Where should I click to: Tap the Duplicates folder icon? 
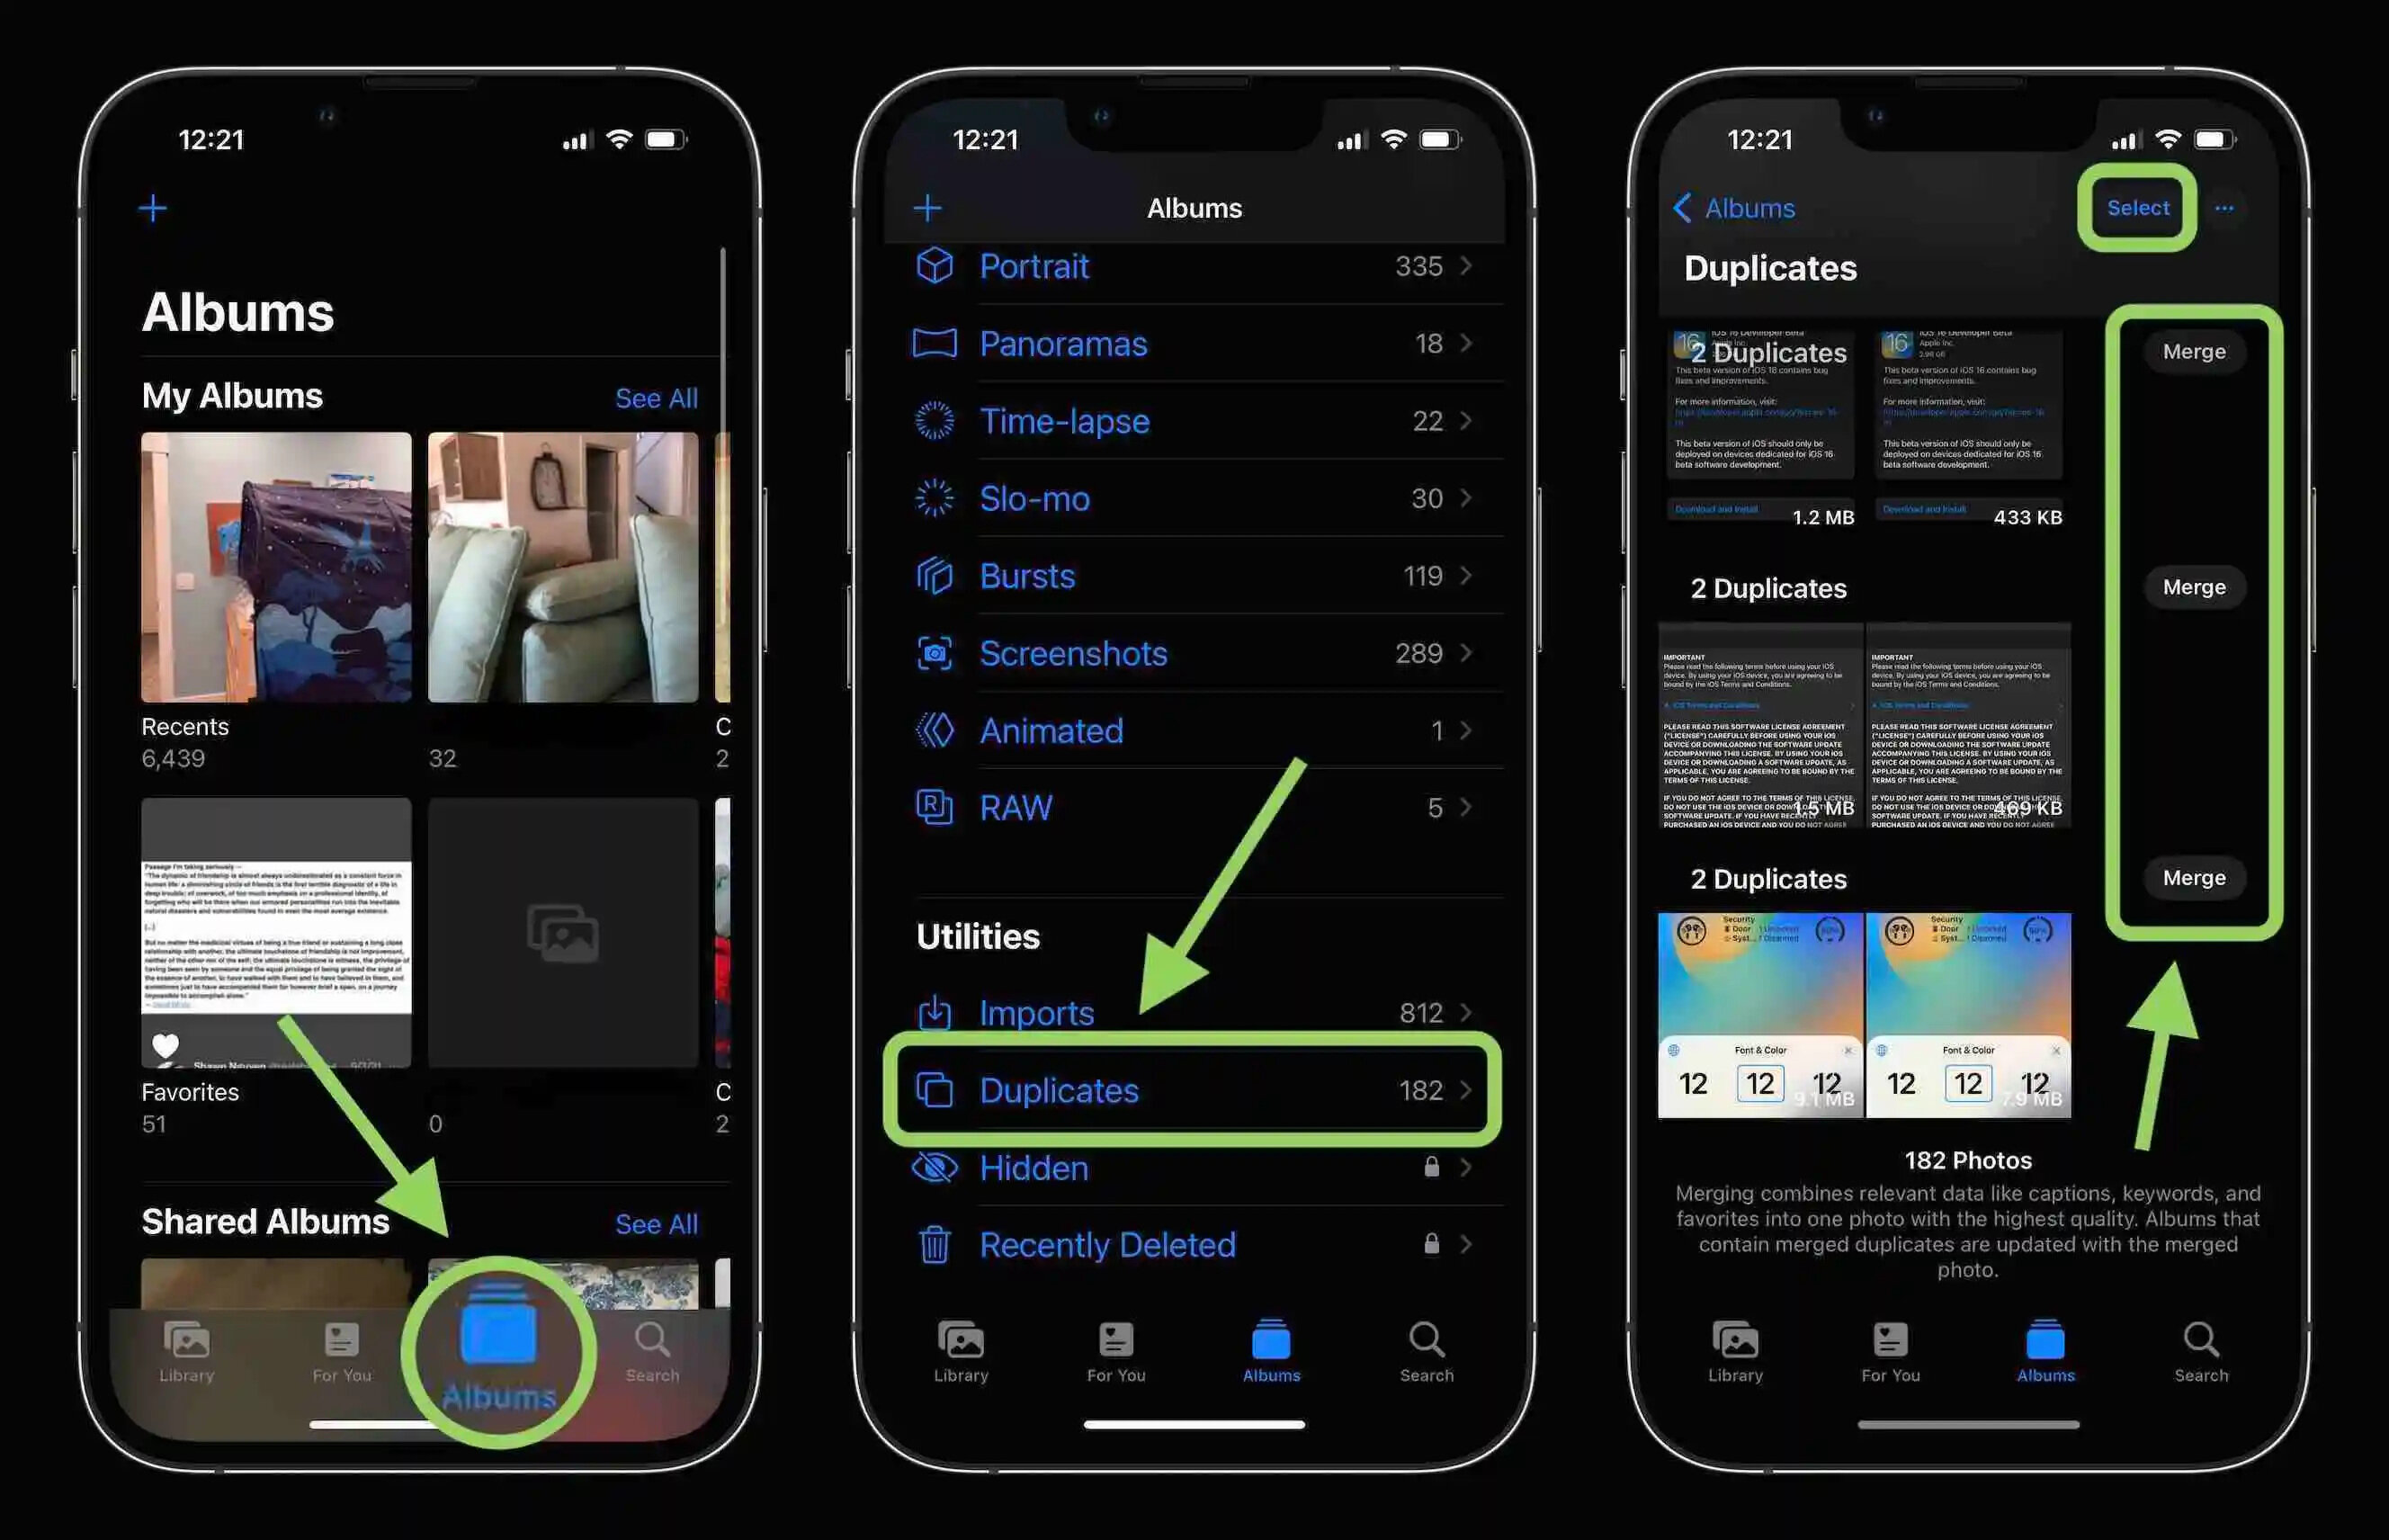935,1087
